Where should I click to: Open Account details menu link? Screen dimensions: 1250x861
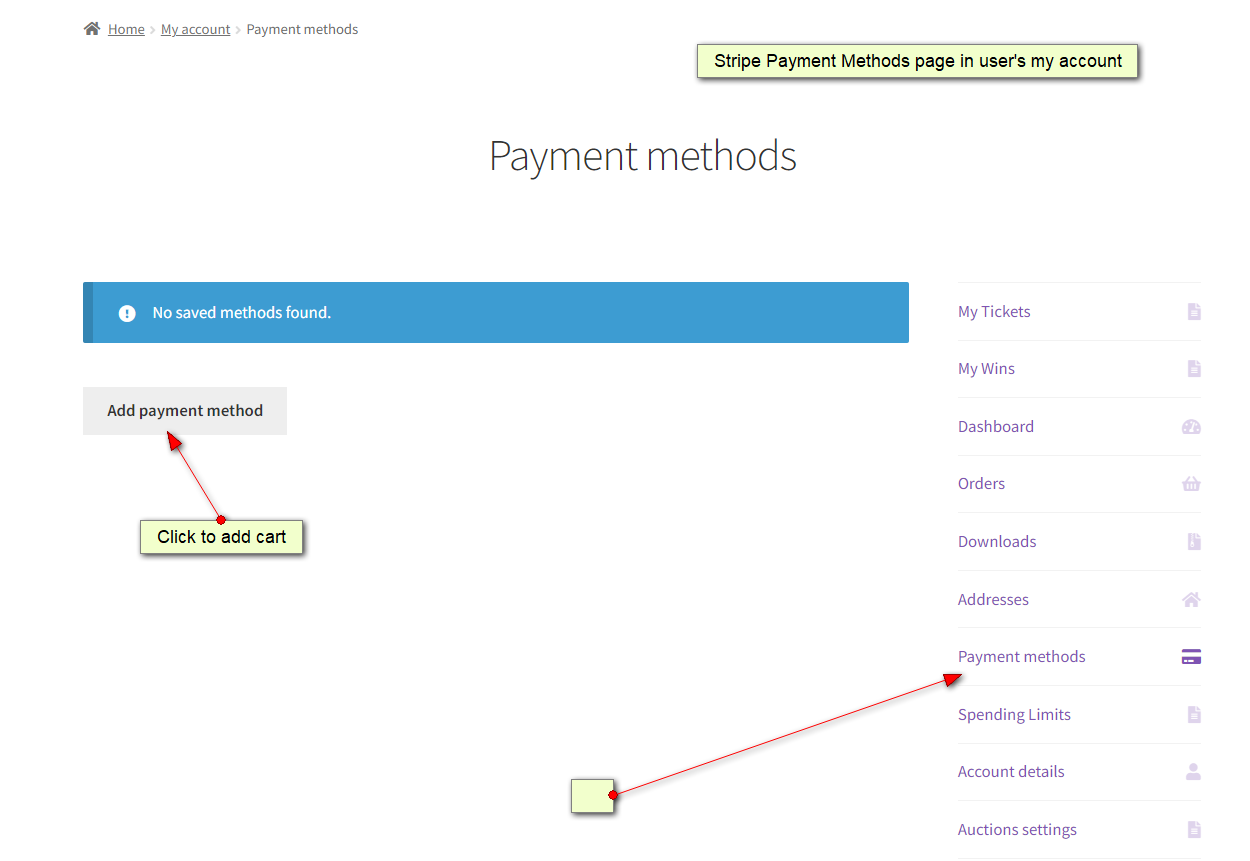(x=1011, y=772)
